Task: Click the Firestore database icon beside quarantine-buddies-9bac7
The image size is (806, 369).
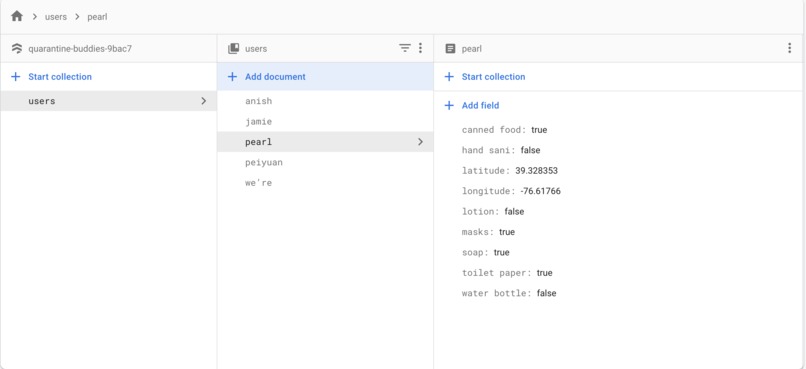Action: point(17,48)
